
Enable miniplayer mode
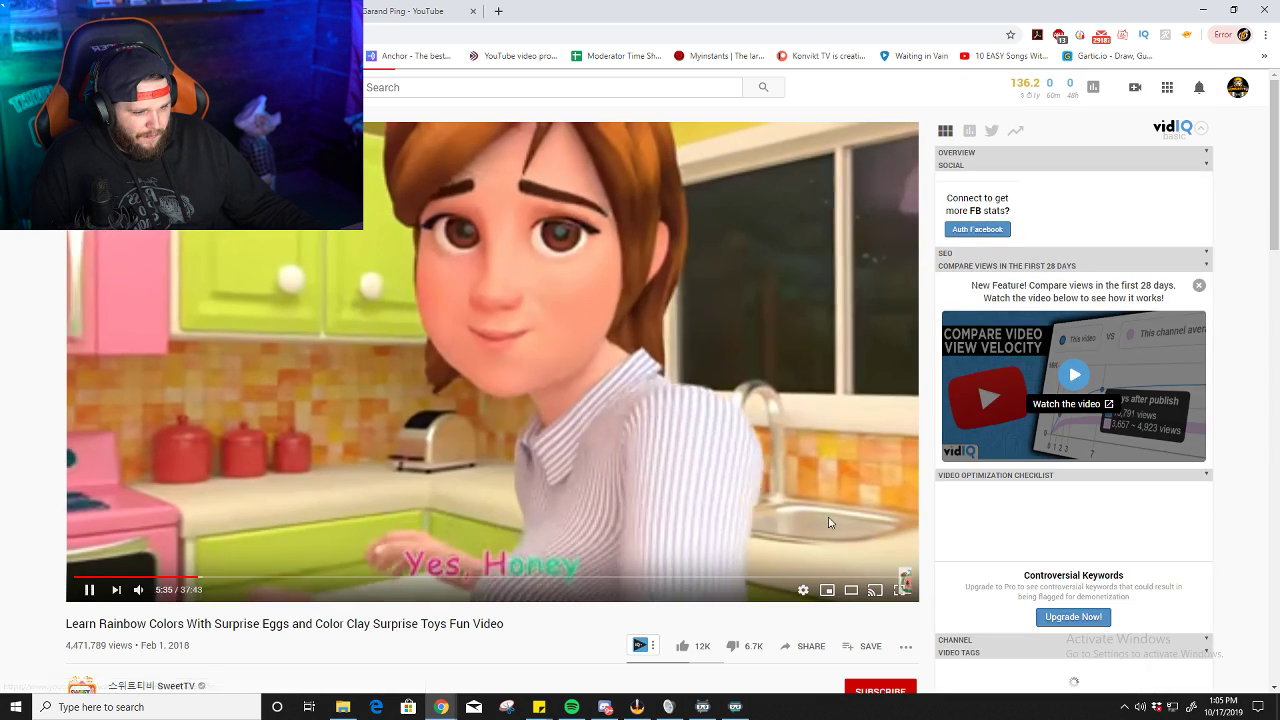point(827,590)
